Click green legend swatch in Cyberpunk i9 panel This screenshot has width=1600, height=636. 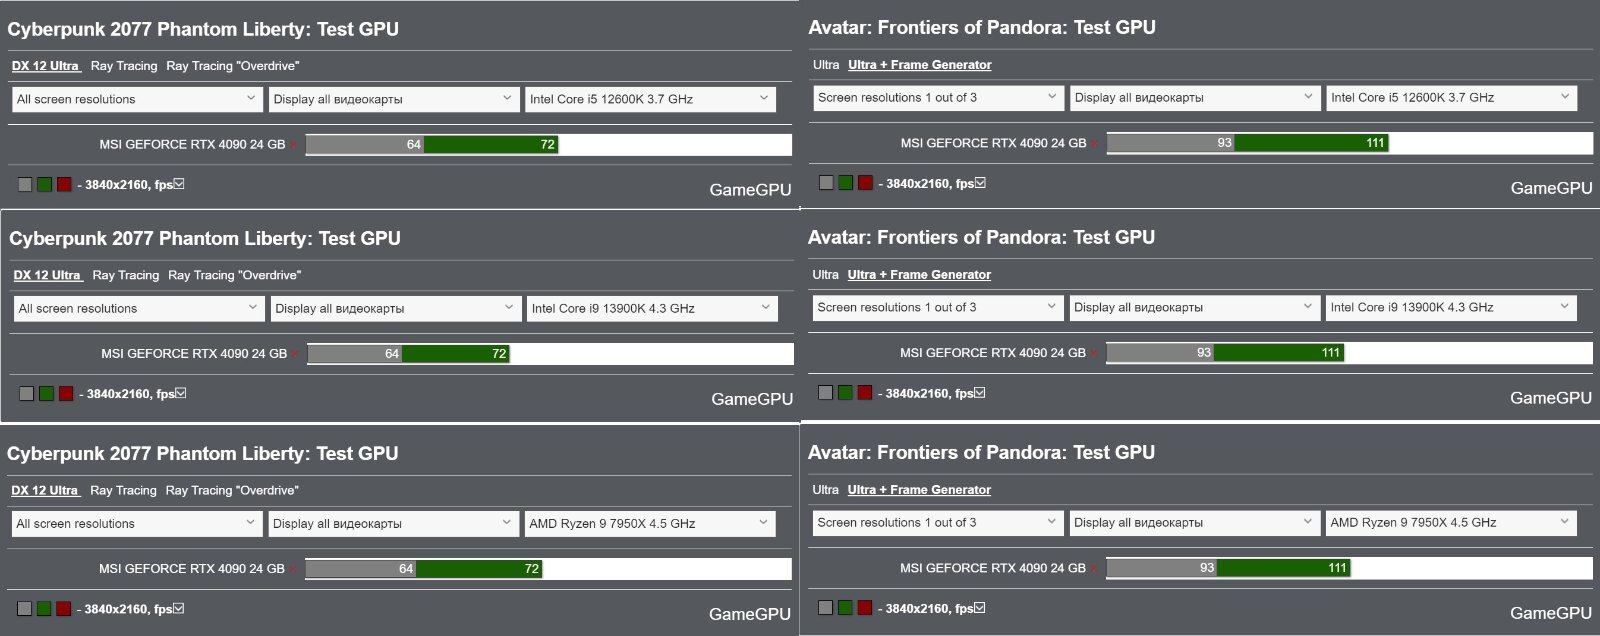(x=46, y=393)
